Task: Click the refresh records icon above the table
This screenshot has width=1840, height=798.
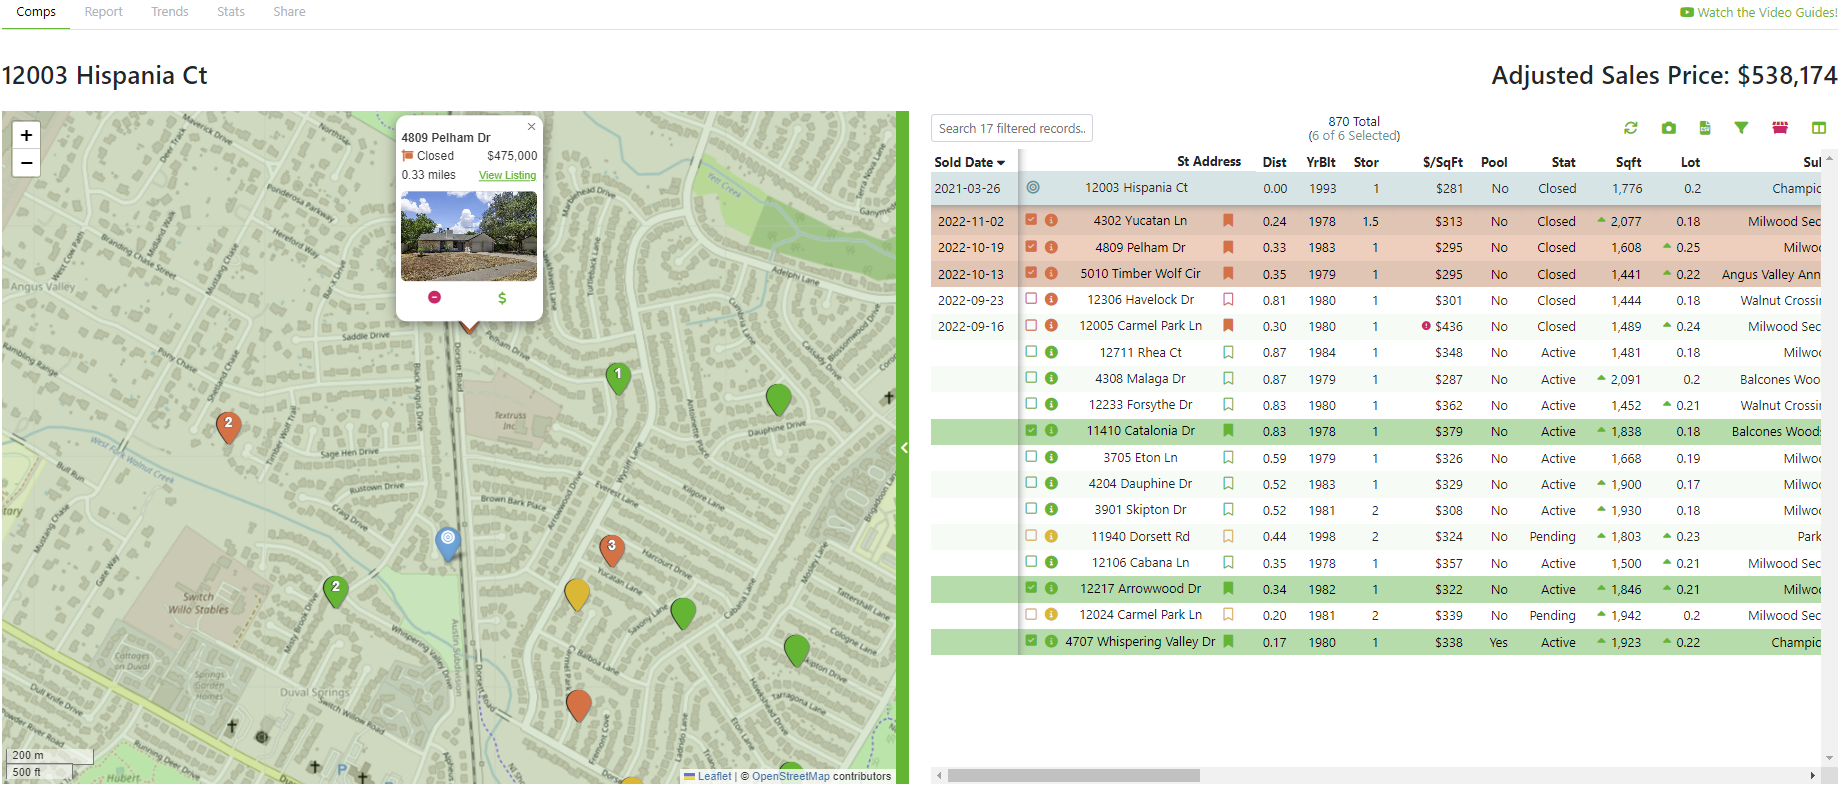Action: [x=1630, y=128]
